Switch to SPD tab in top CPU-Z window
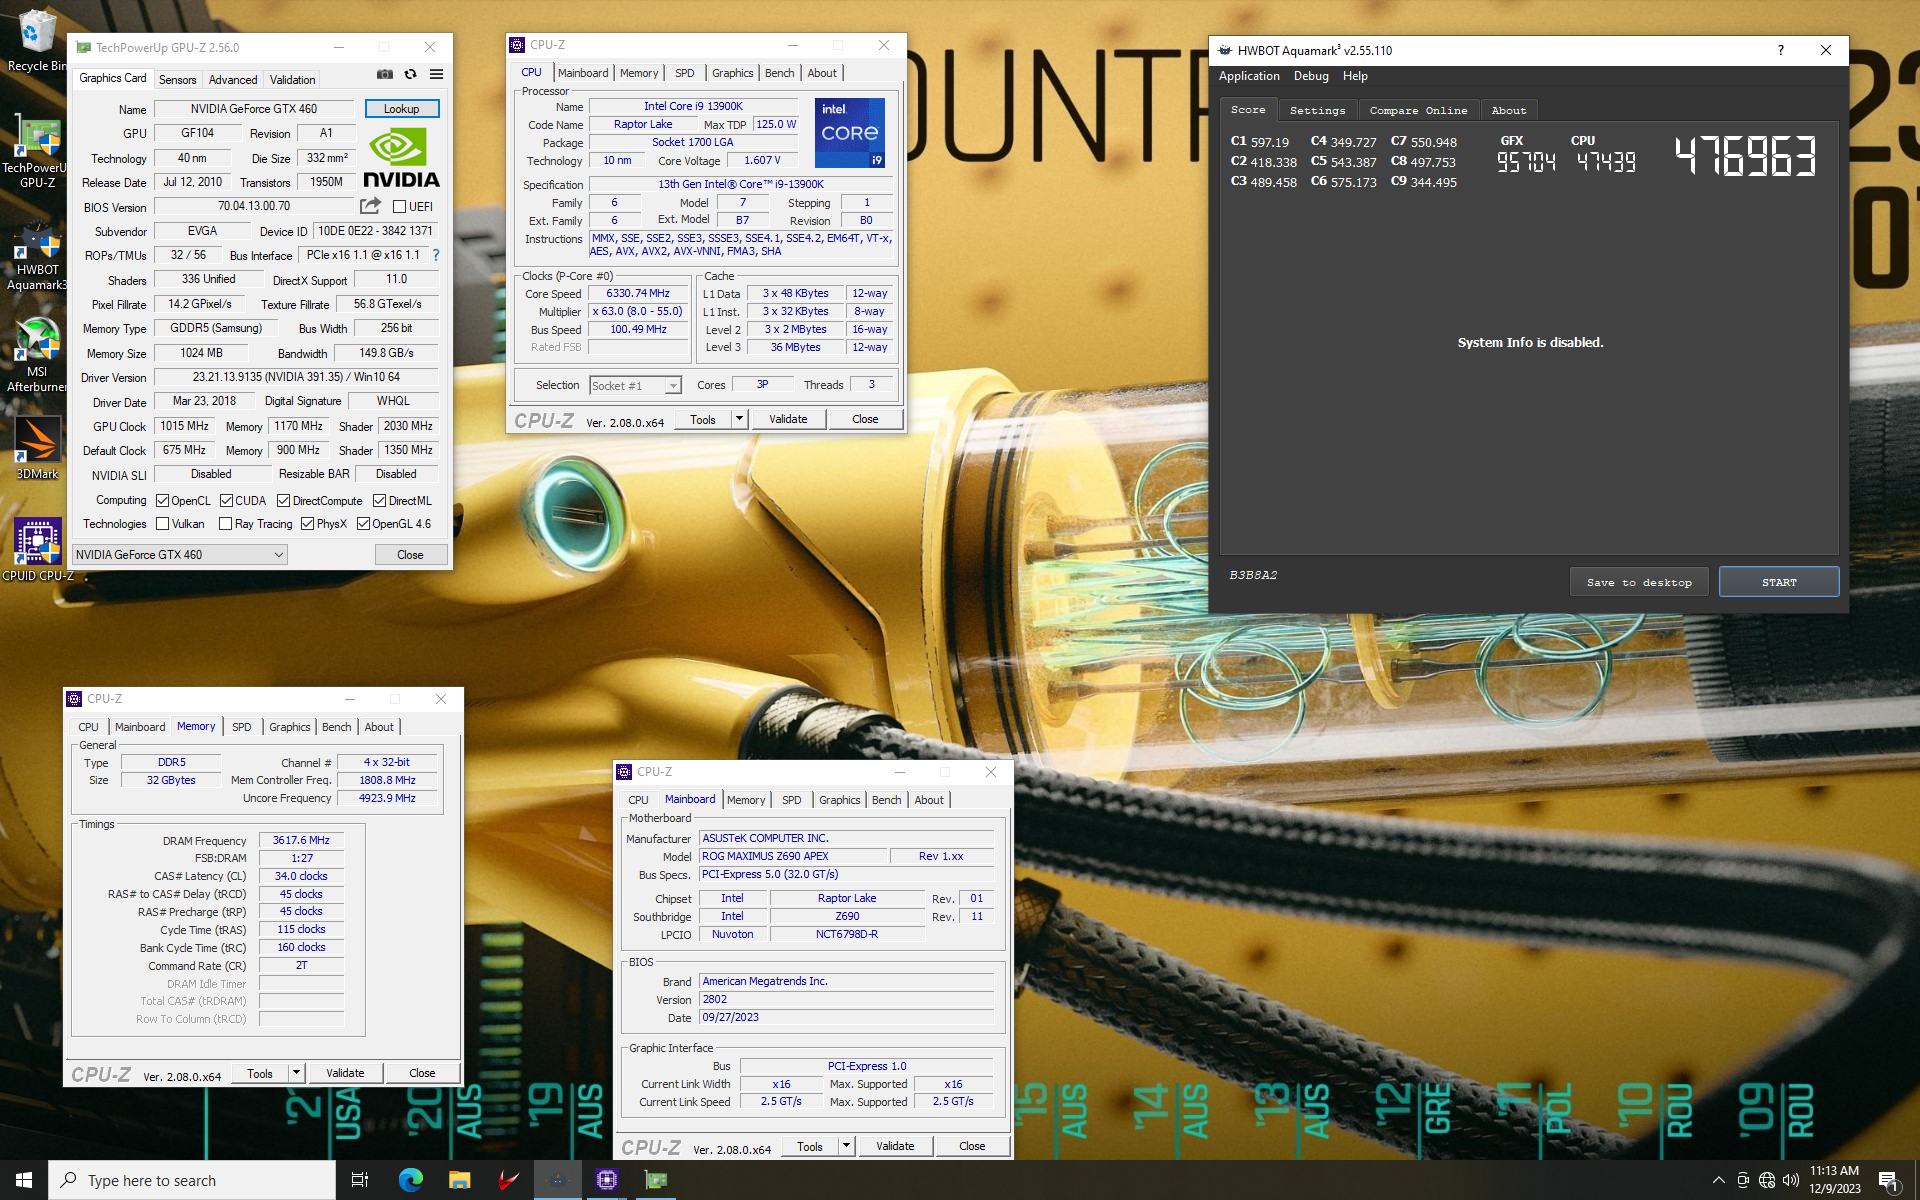 685,73
